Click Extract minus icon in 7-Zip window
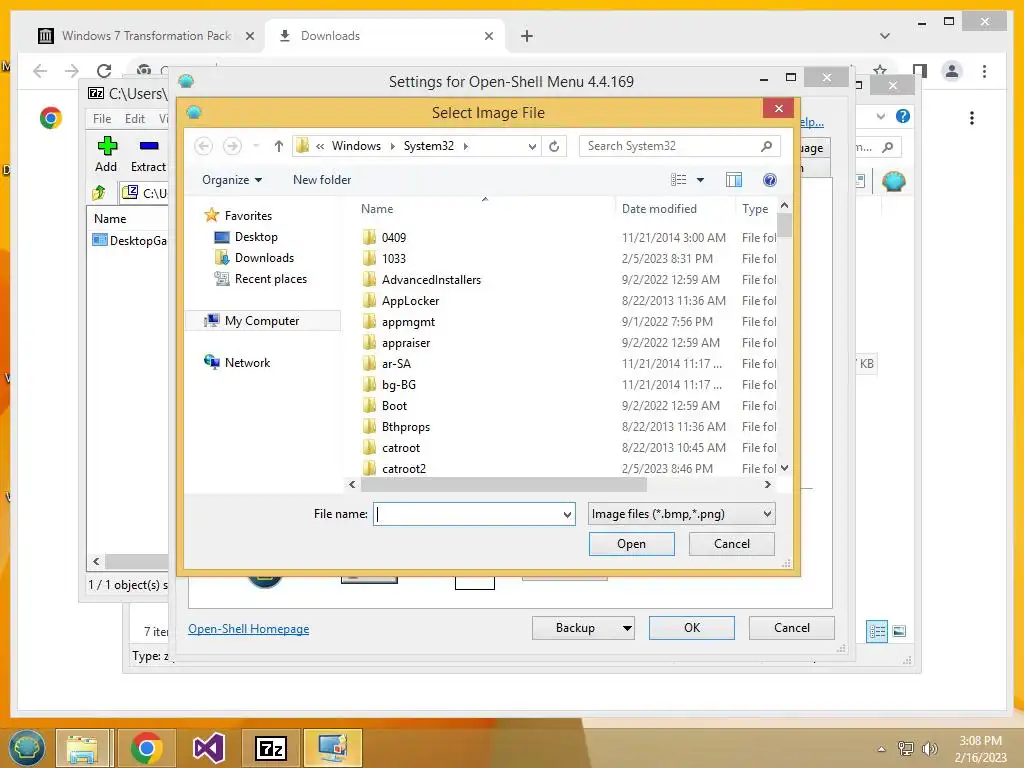The height and width of the screenshot is (768, 1024). [x=149, y=146]
